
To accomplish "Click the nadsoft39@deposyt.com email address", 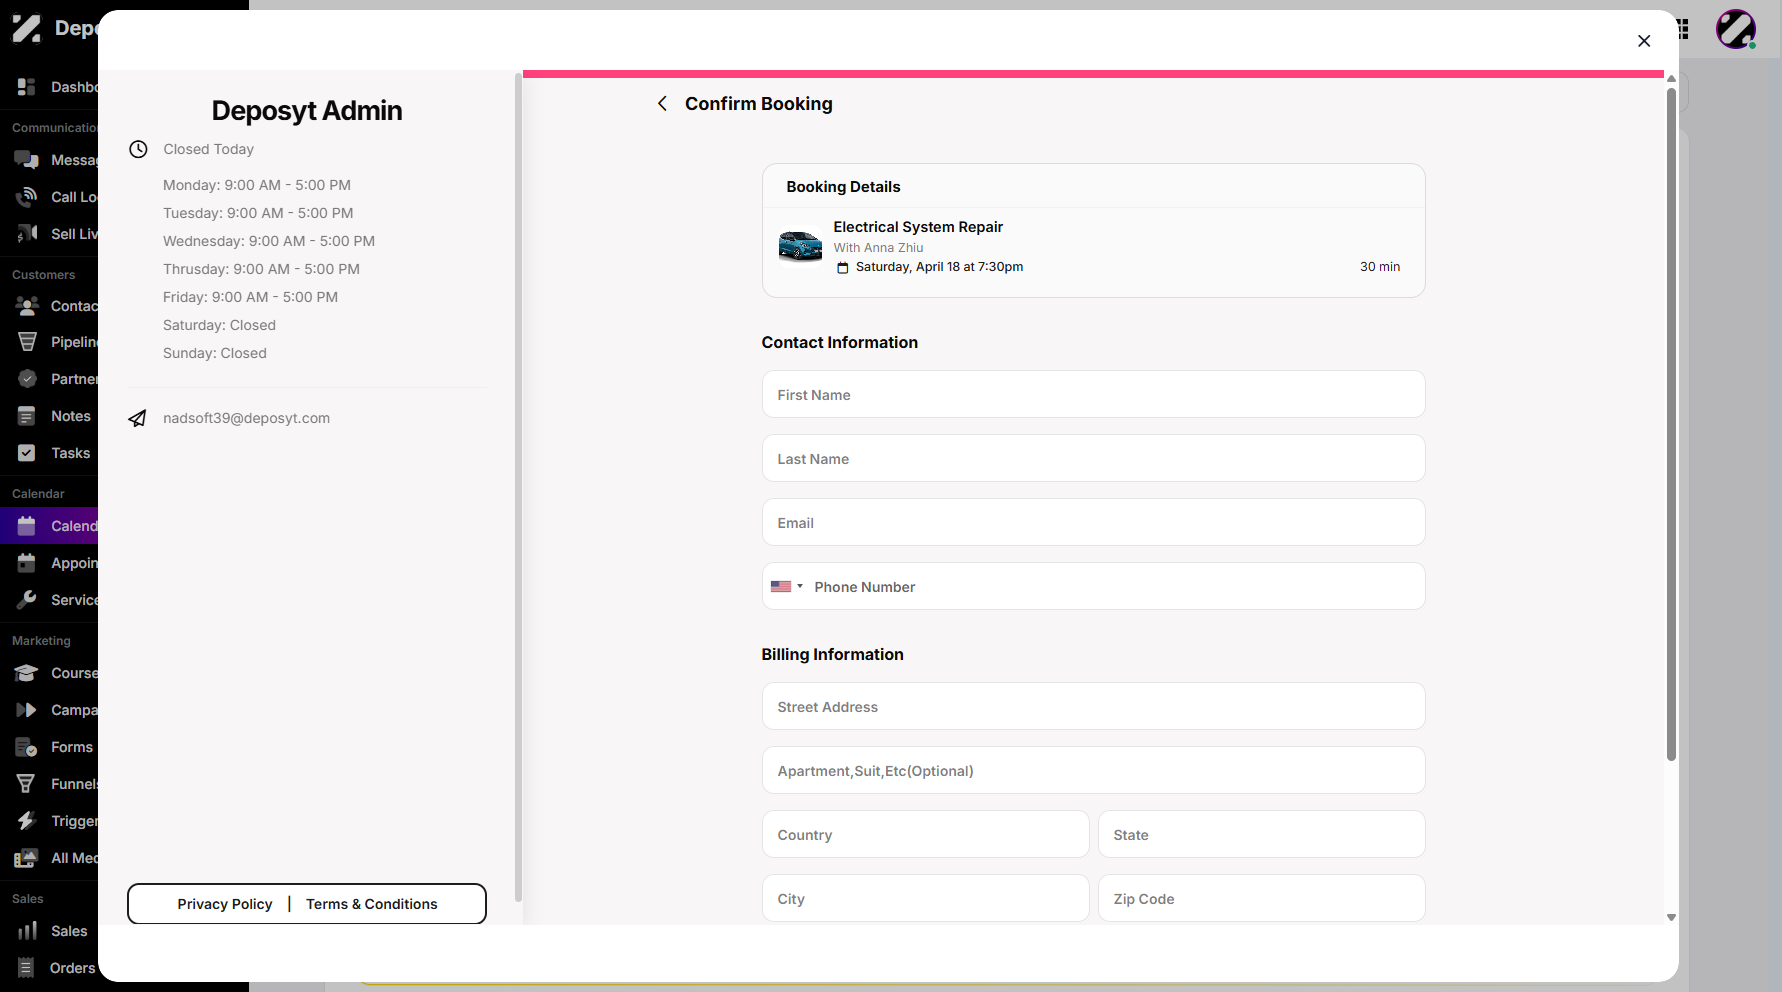I will click(x=246, y=418).
